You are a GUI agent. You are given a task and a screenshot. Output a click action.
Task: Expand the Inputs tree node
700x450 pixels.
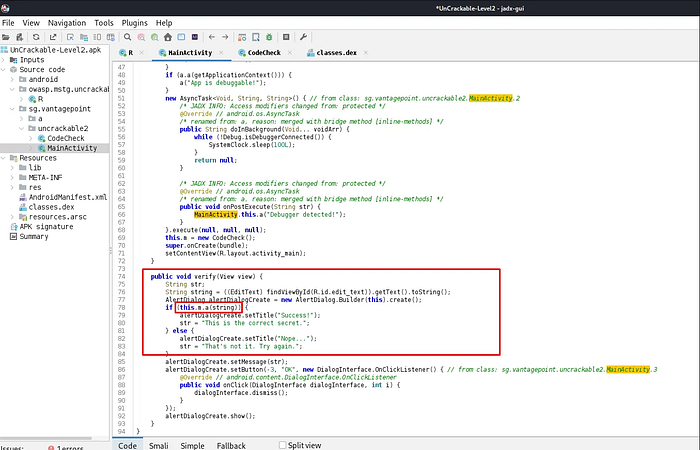(x=4, y=60)
